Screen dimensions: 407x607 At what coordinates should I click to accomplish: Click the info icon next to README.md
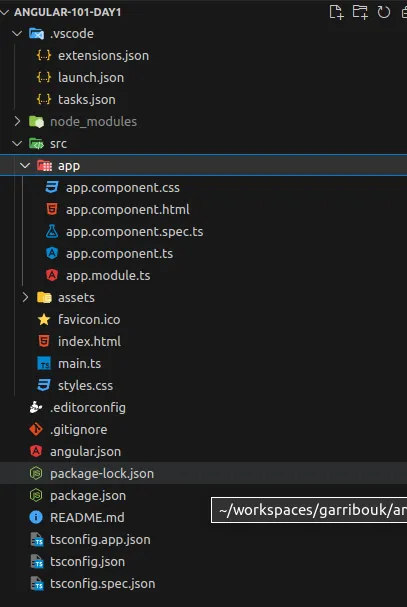click(x=36, y=517)
